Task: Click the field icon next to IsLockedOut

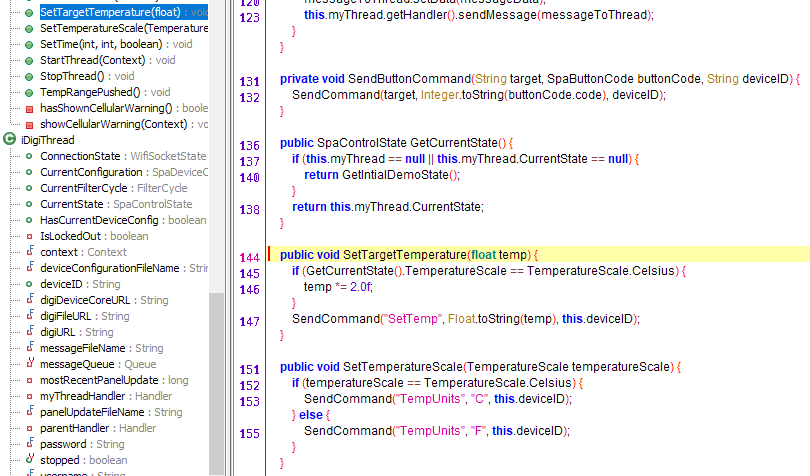Action: (30, 236)
